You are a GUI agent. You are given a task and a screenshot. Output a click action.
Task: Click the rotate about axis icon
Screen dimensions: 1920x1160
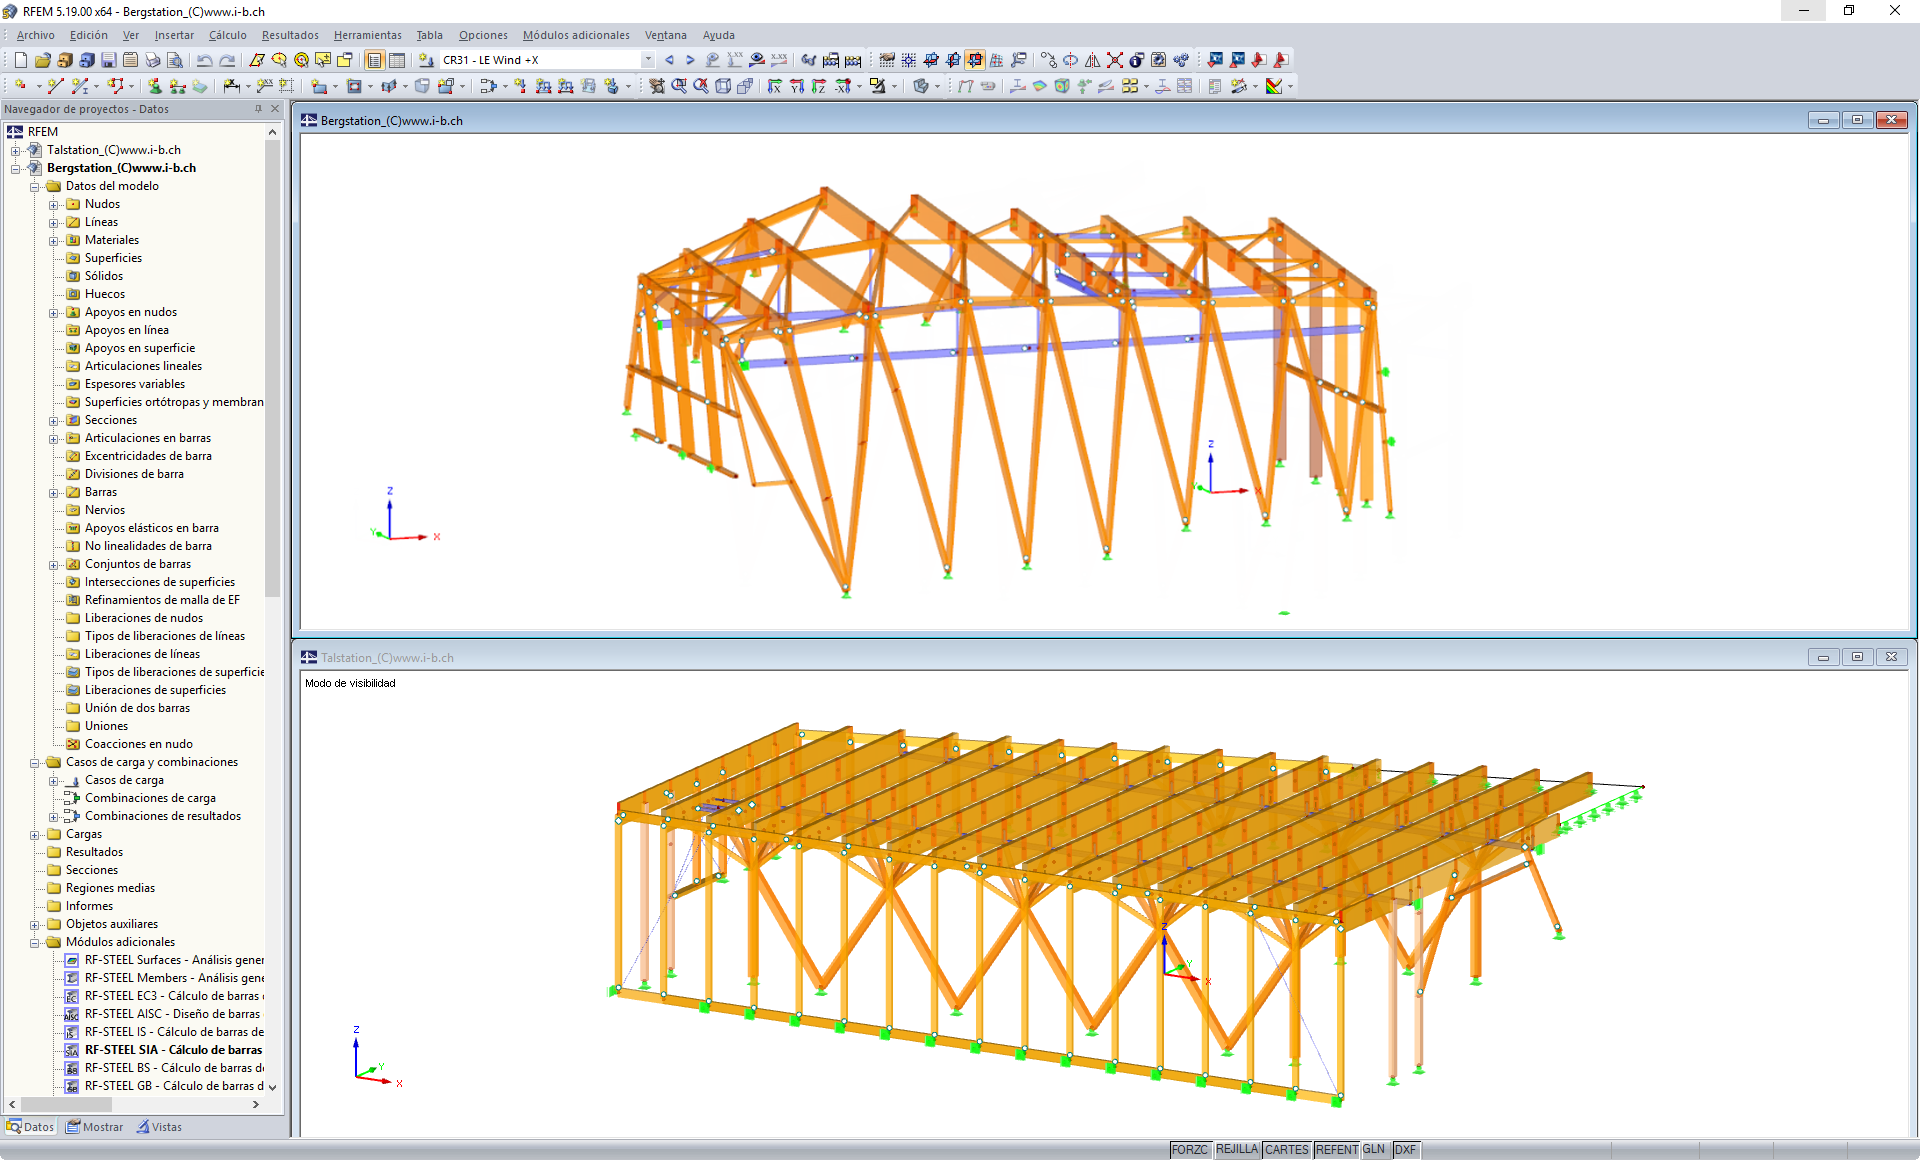1070,60
